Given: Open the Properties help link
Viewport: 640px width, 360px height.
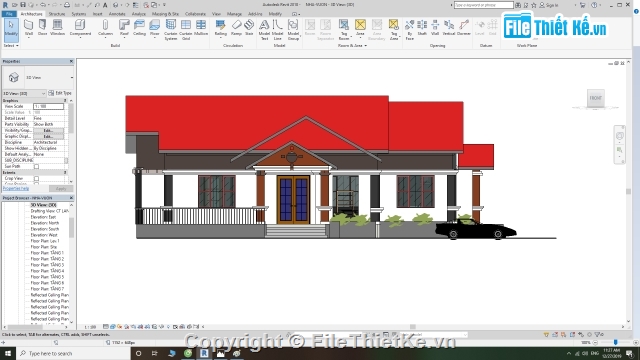Looking at the screenshot, I should tap(16, 188).
